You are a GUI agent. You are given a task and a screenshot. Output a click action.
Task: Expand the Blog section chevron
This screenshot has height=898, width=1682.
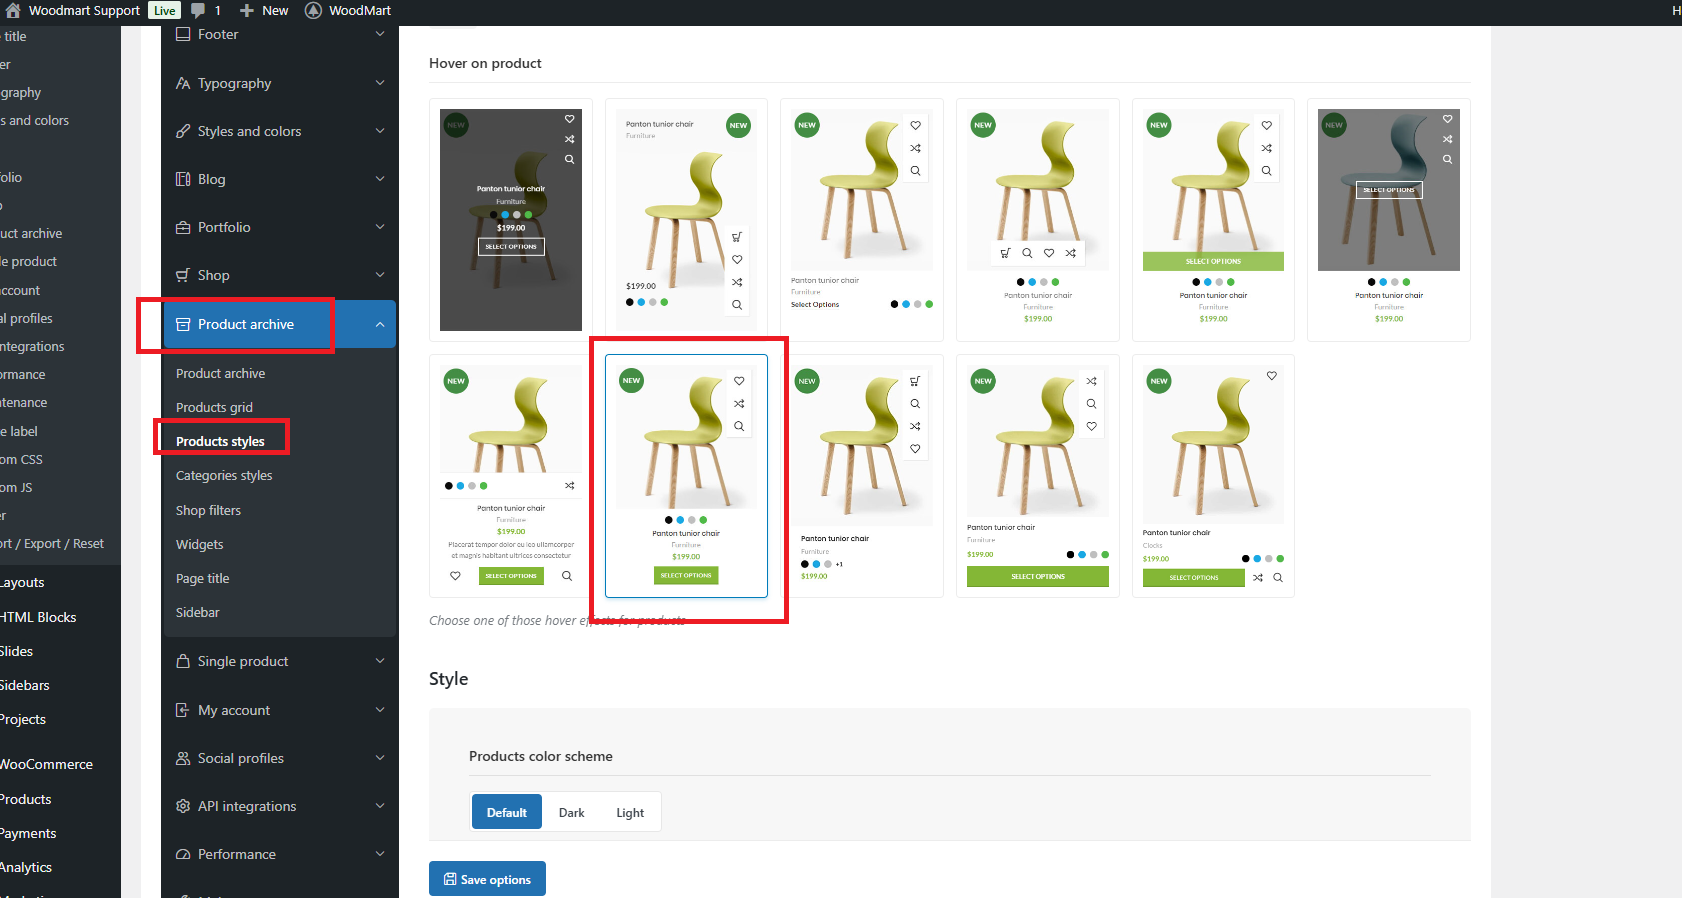click(380, 179)
